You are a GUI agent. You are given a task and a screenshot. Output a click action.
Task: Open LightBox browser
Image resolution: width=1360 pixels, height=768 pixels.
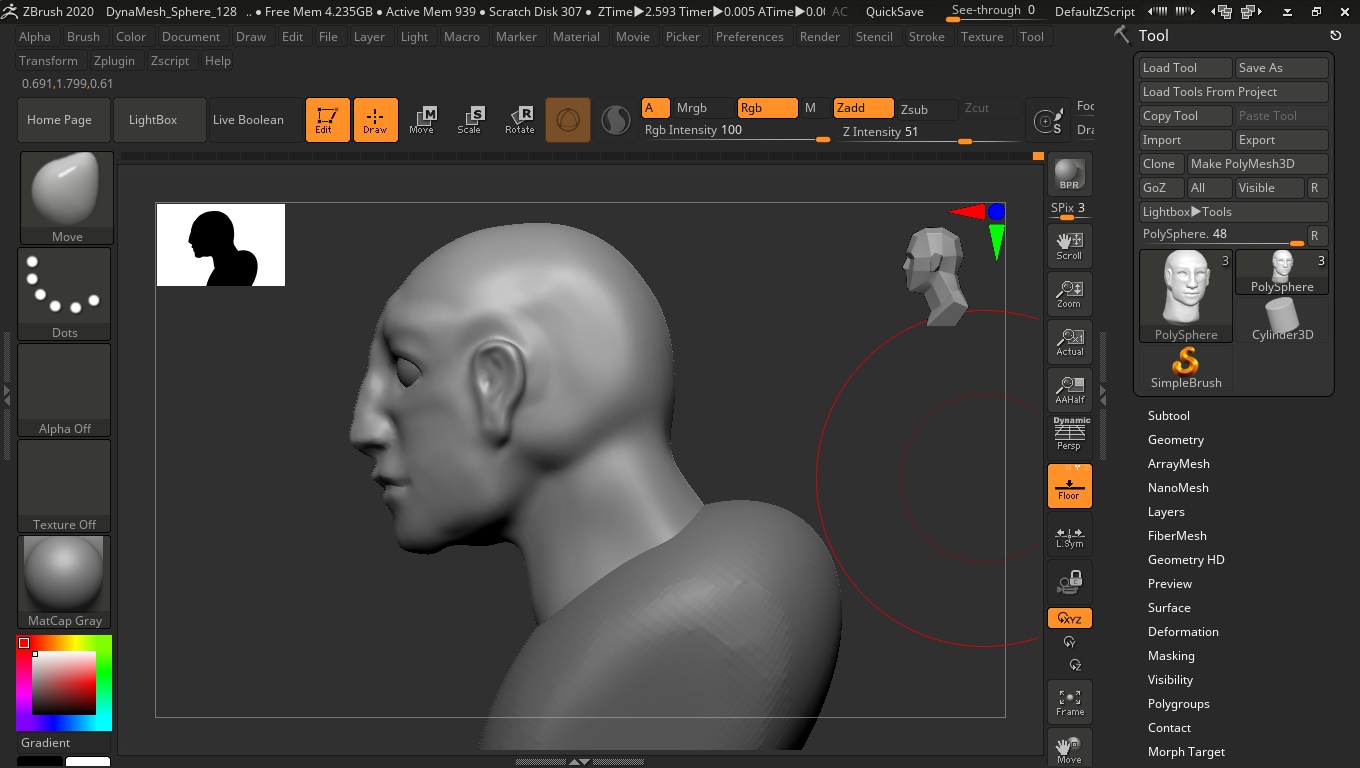tap(153, 120)
